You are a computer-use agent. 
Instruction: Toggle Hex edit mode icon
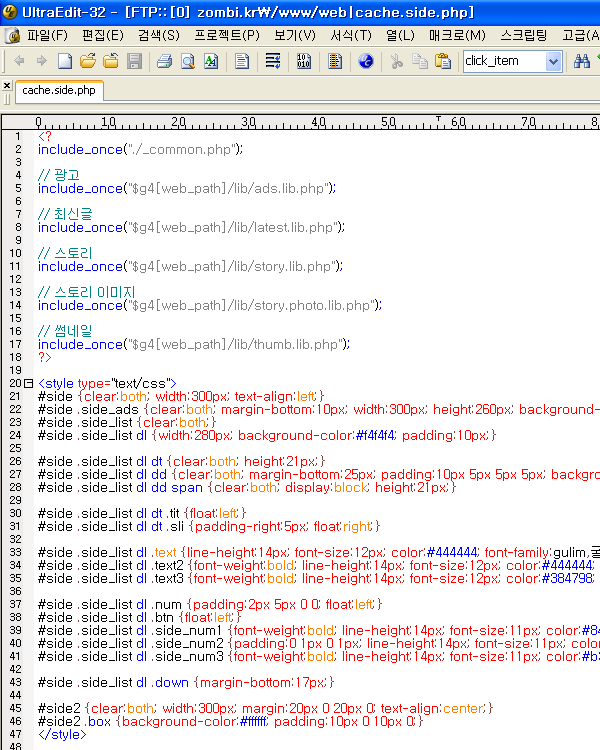[x=304, y=61]
